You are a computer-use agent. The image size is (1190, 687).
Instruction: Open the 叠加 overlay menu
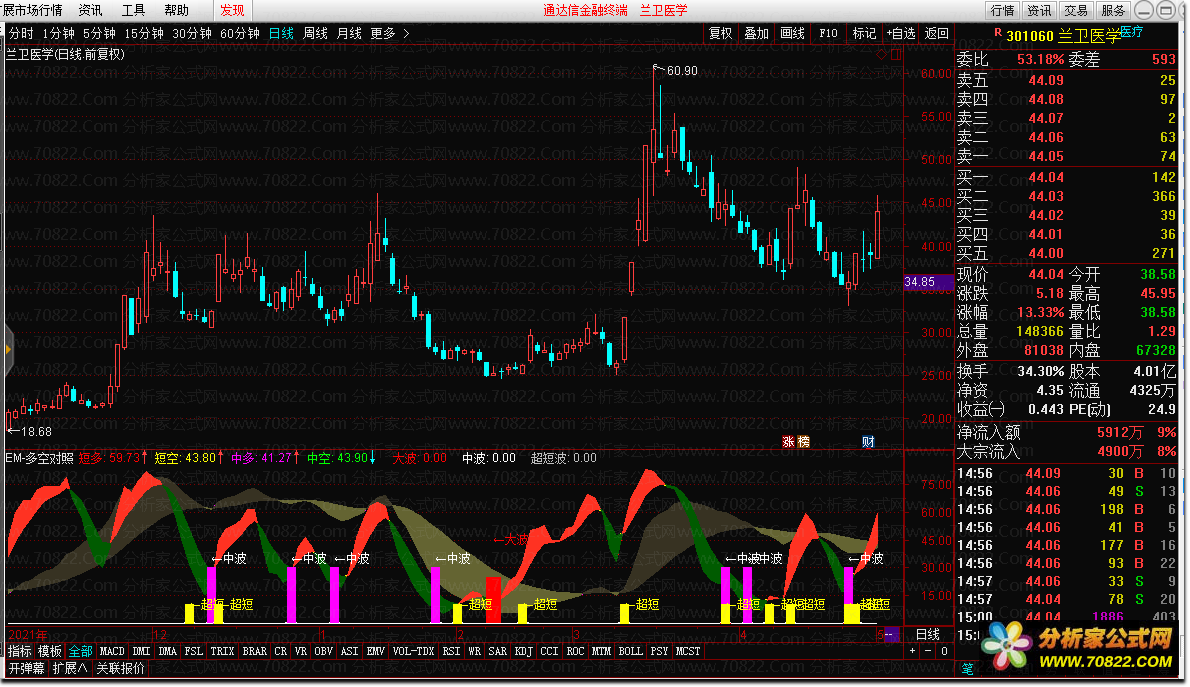(x=757, y=33)
